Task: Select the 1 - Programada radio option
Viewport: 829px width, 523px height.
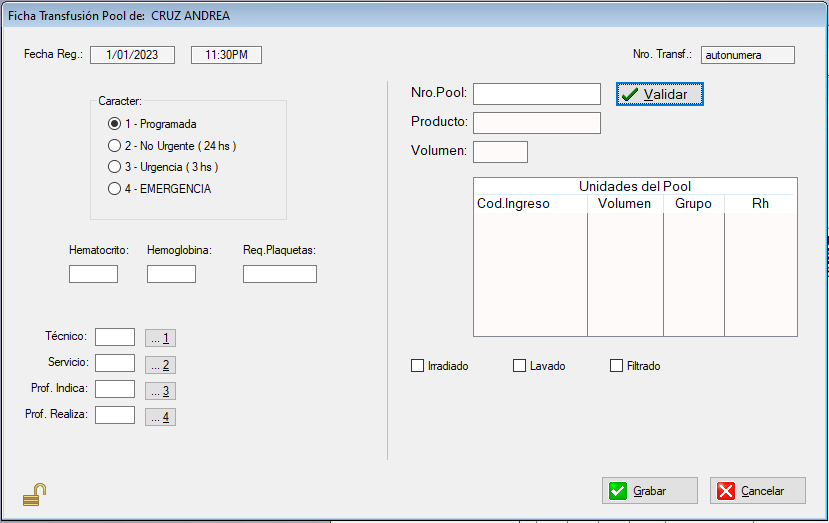Action: click(114, 124)
